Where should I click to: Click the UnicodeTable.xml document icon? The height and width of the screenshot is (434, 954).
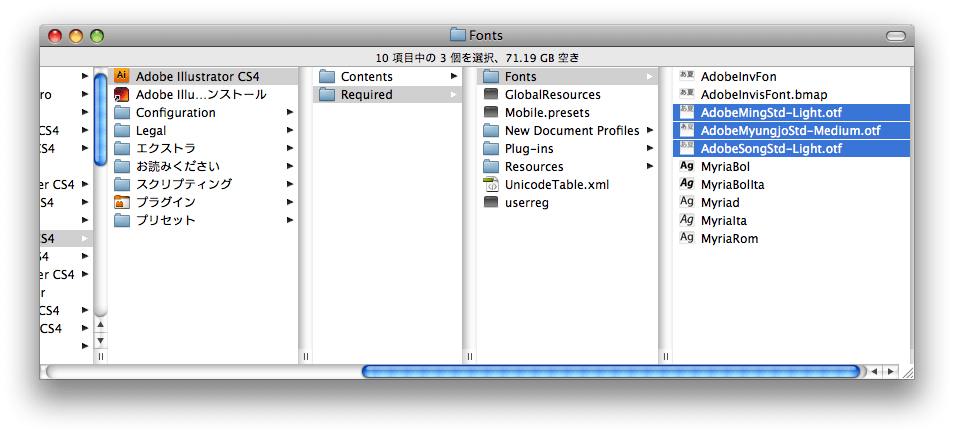[491, 184]
